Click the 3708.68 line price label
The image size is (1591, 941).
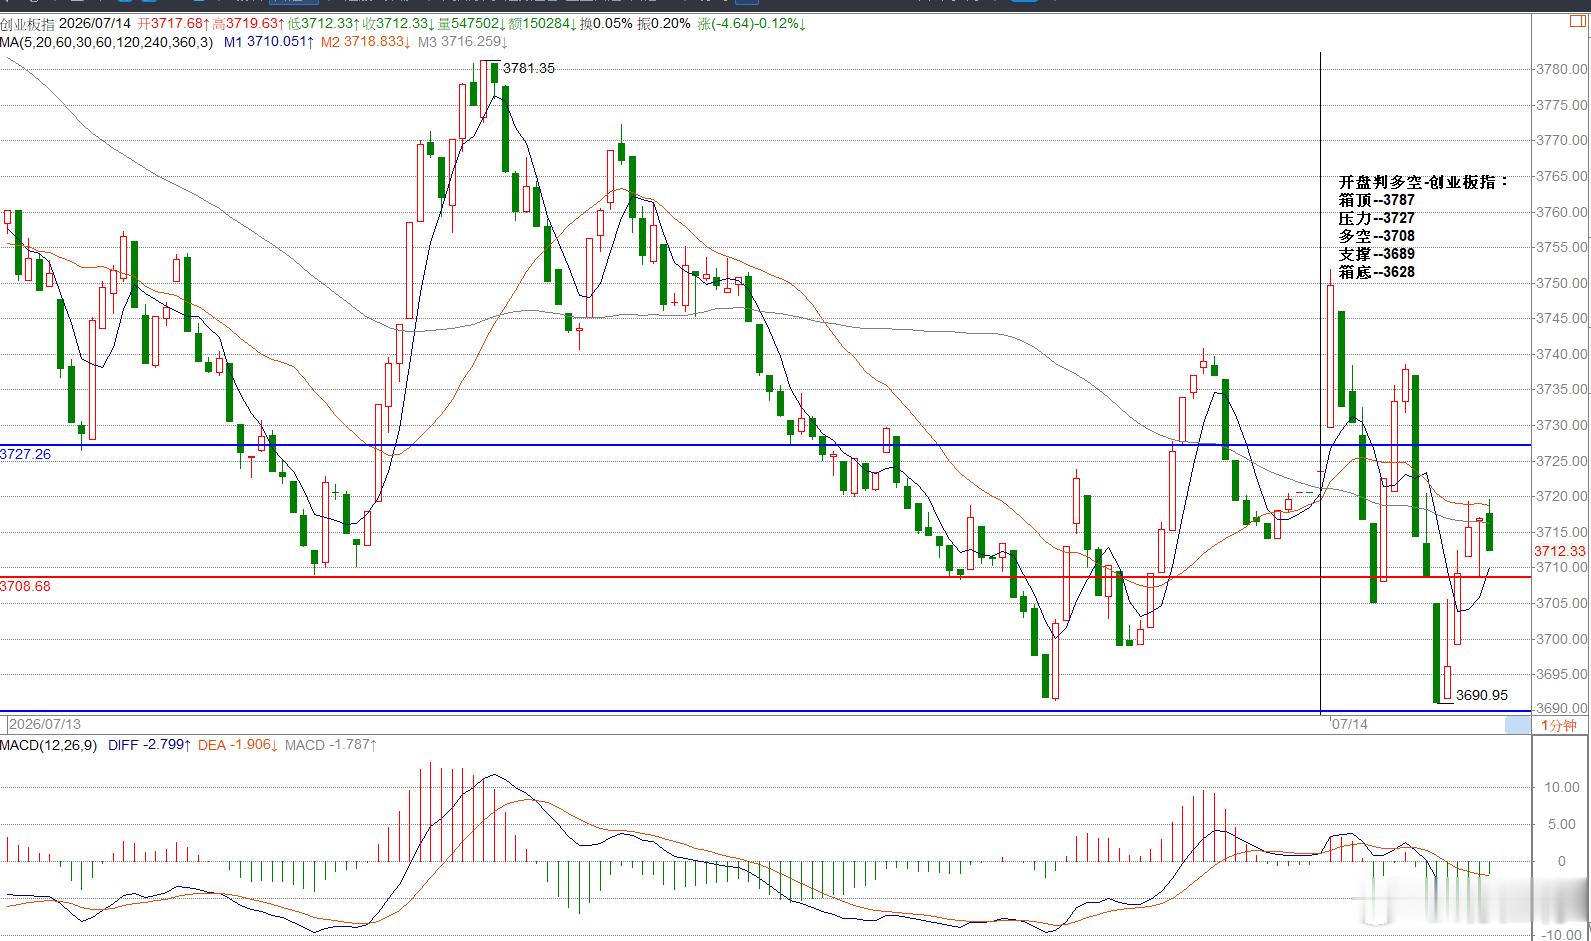[x=25, y=586]
